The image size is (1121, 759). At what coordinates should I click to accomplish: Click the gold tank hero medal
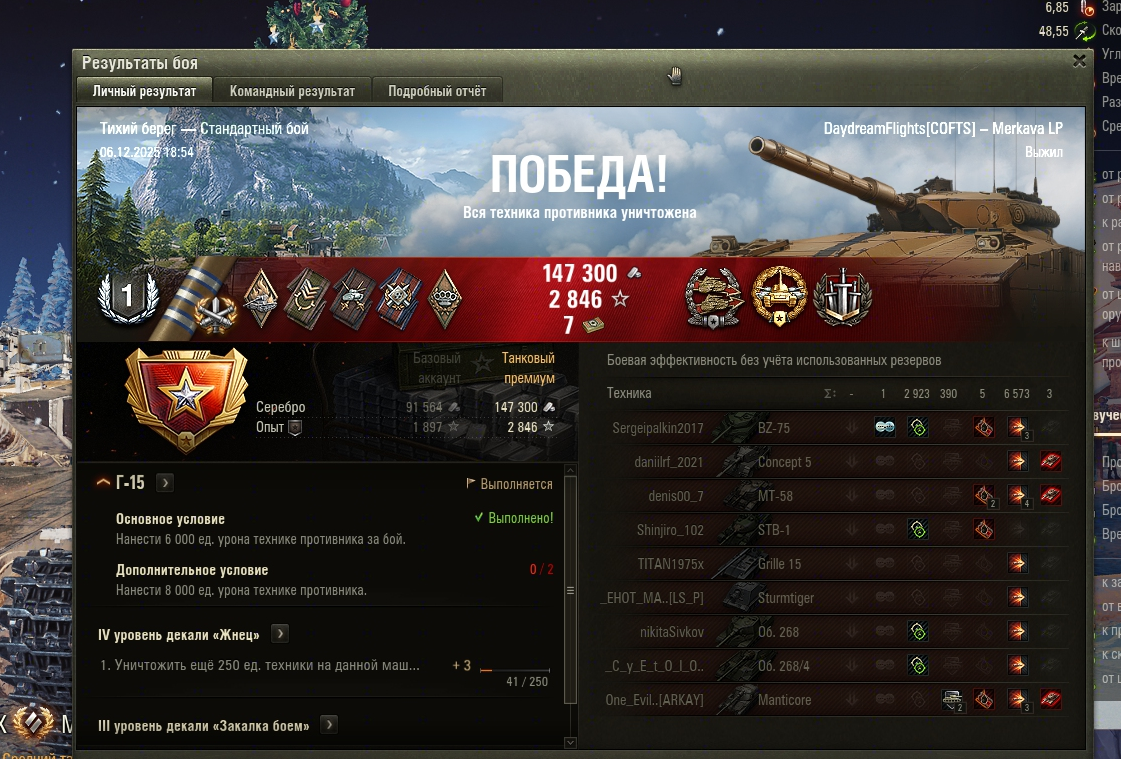(x=779, y=296)
